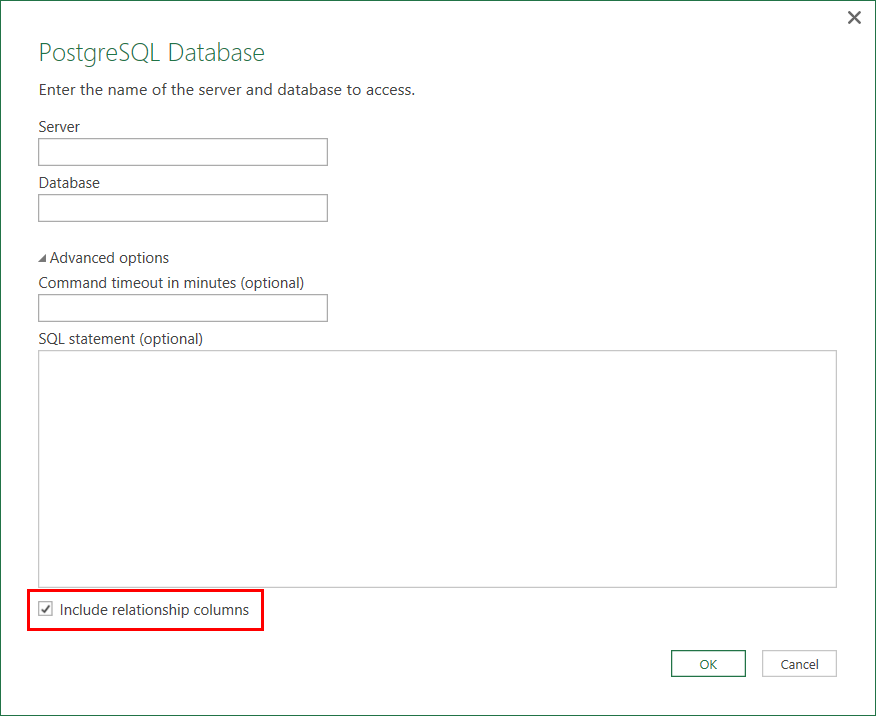This screenshot has height=716, width=876.
Task: Cancel the database connection dialog
Action: [x=799, y=664]
